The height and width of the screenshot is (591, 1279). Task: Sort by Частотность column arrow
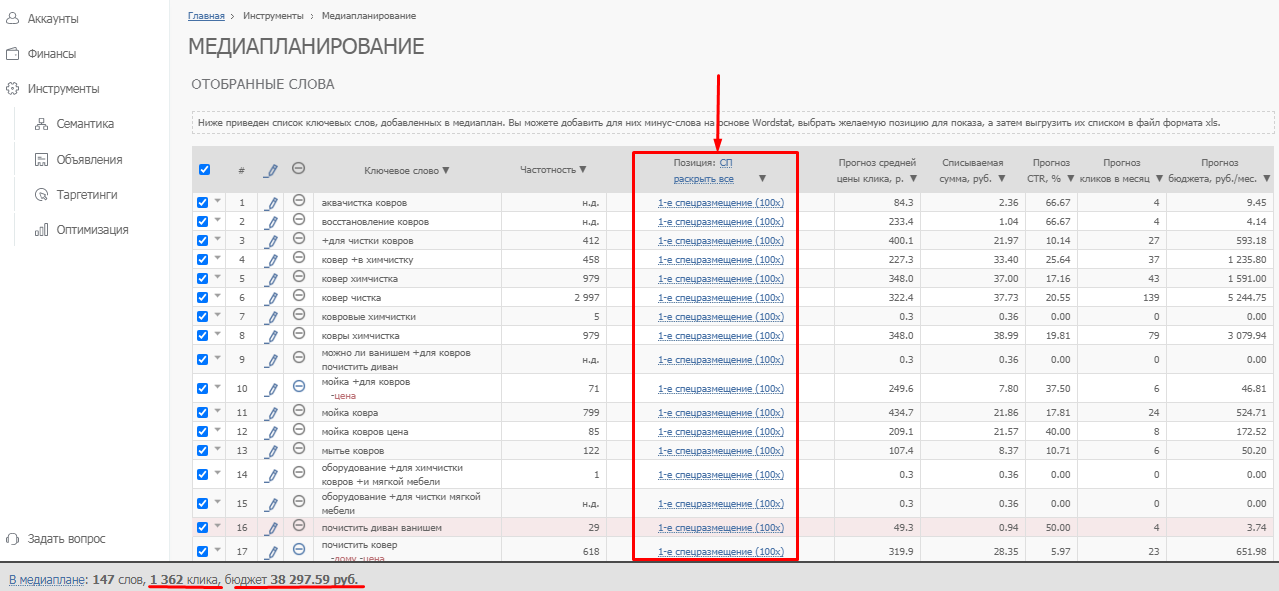(583, 170)
